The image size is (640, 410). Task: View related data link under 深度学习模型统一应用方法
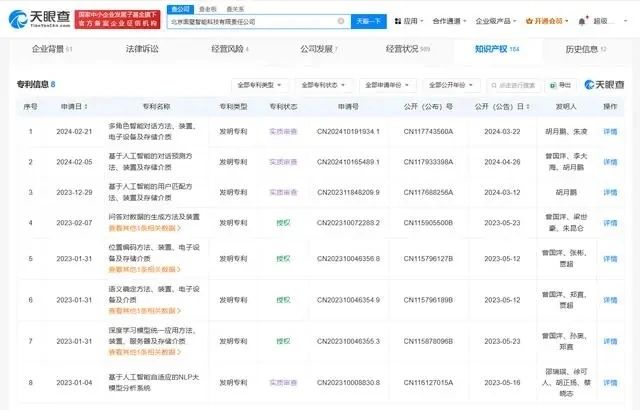[144, 352]
